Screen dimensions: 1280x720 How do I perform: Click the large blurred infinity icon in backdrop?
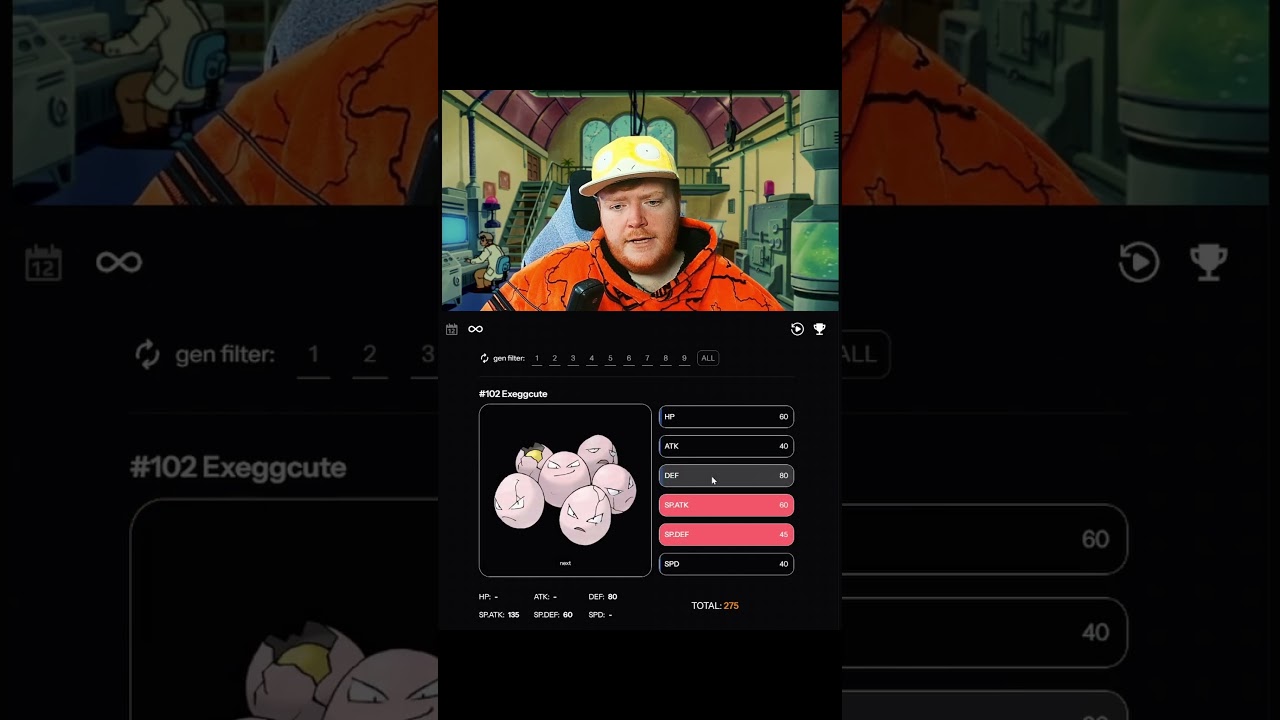[119, 262]
